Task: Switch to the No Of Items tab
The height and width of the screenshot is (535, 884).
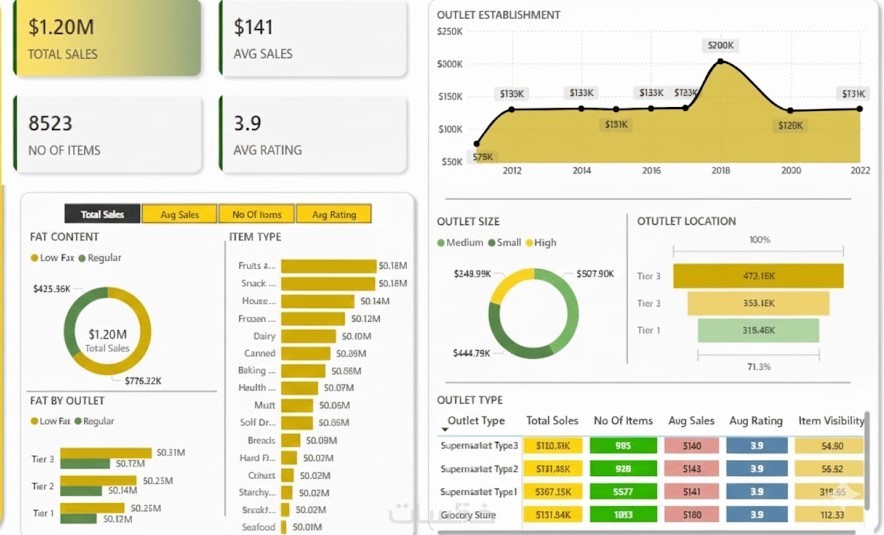Action: pyautogui.click(x=257, y=214)
